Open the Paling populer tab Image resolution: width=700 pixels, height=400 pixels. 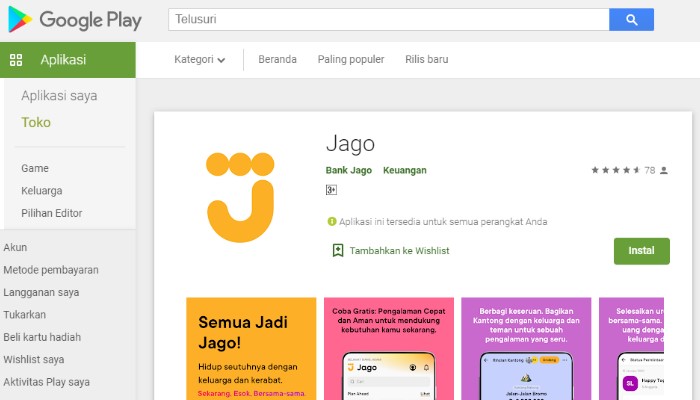pyautogui.click(x=351, y=59)
